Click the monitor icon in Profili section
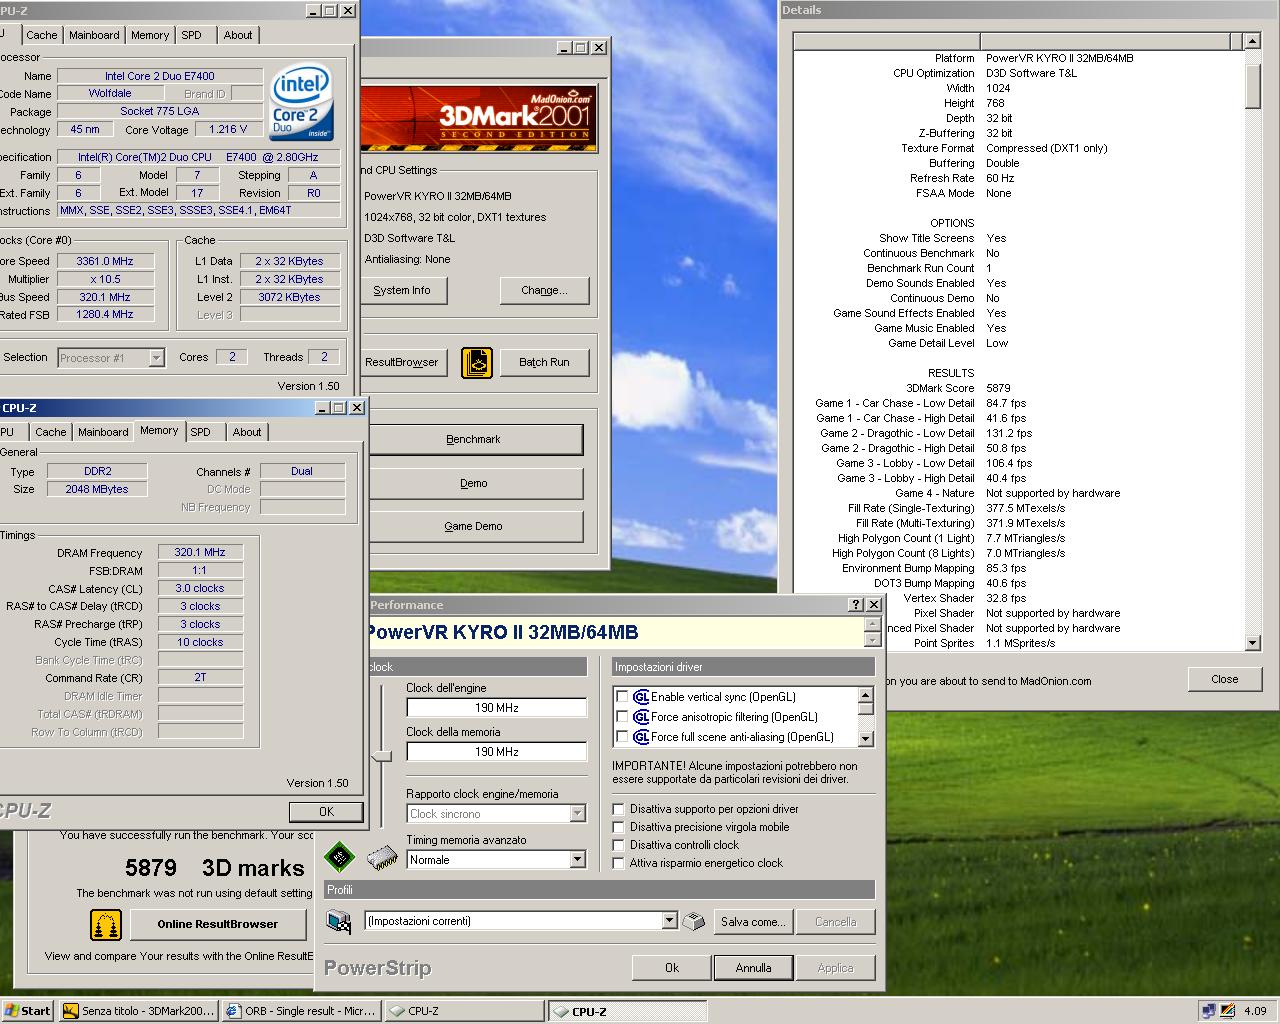This screenshot has width=1280, height=1024. 340,921
